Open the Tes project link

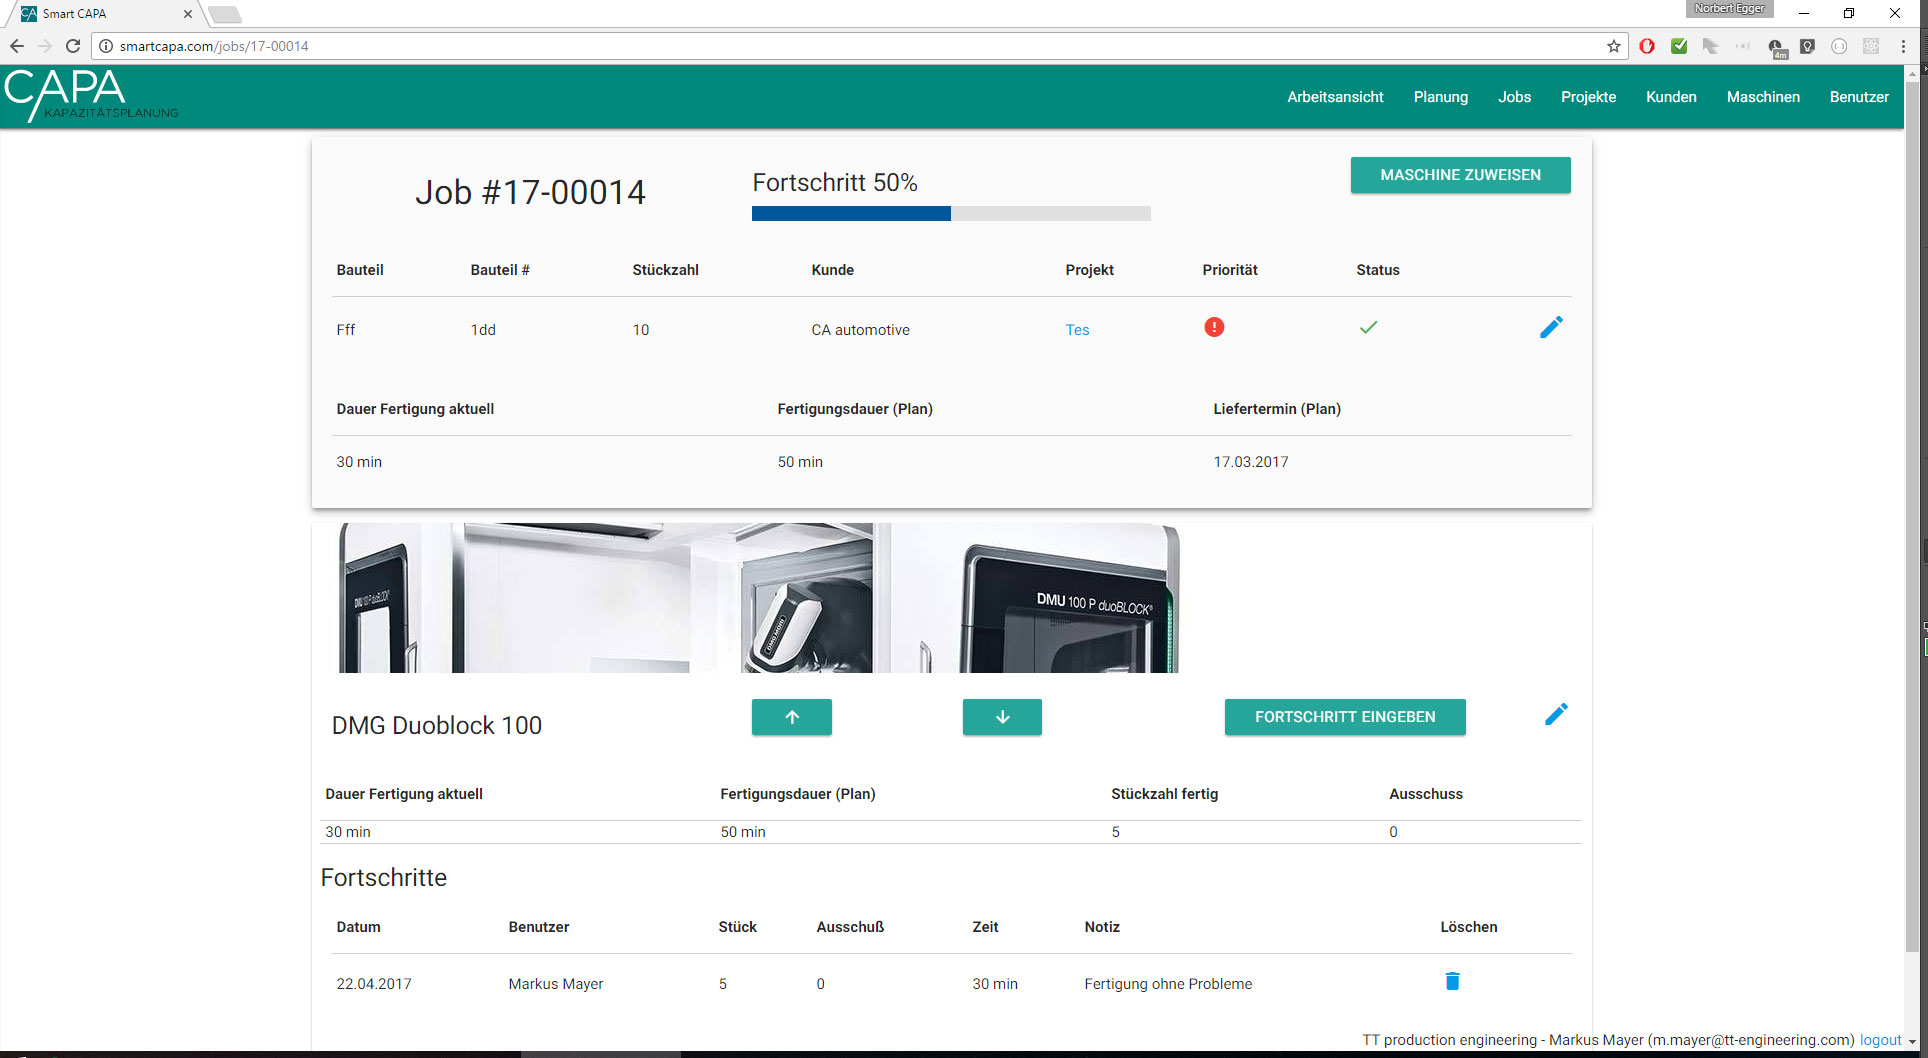(1077, 330)
